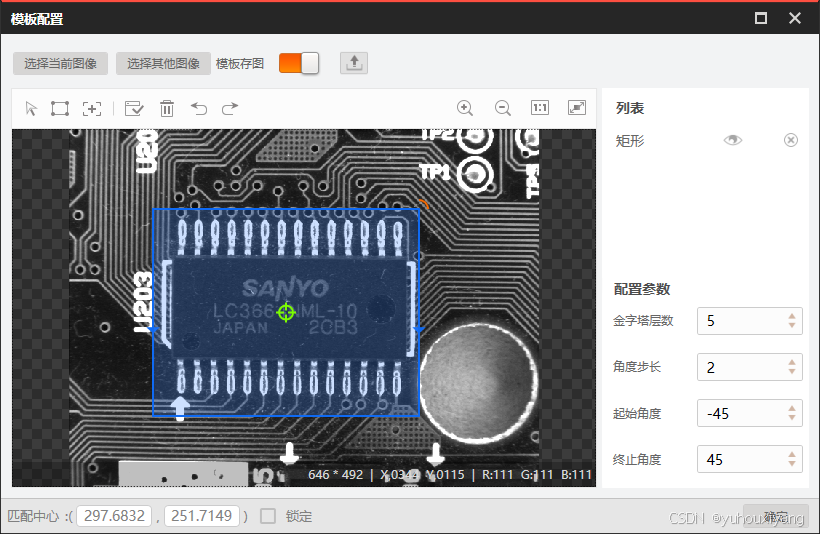Remove the 矩形 item from list
Image resolution: width=820 pixels, height=534 pixels.
point(791,140)
